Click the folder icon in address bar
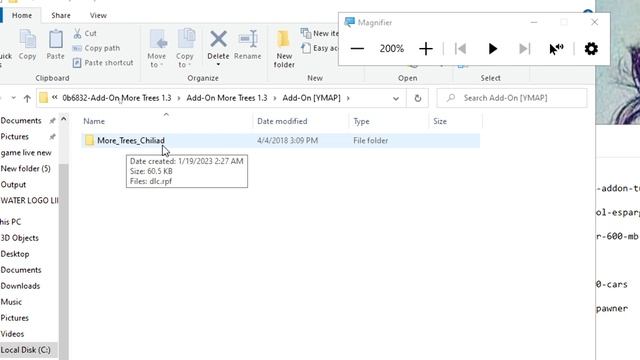The height and width of the screenshot is (360, 640). pyautogui.click(x=44, y=98)
